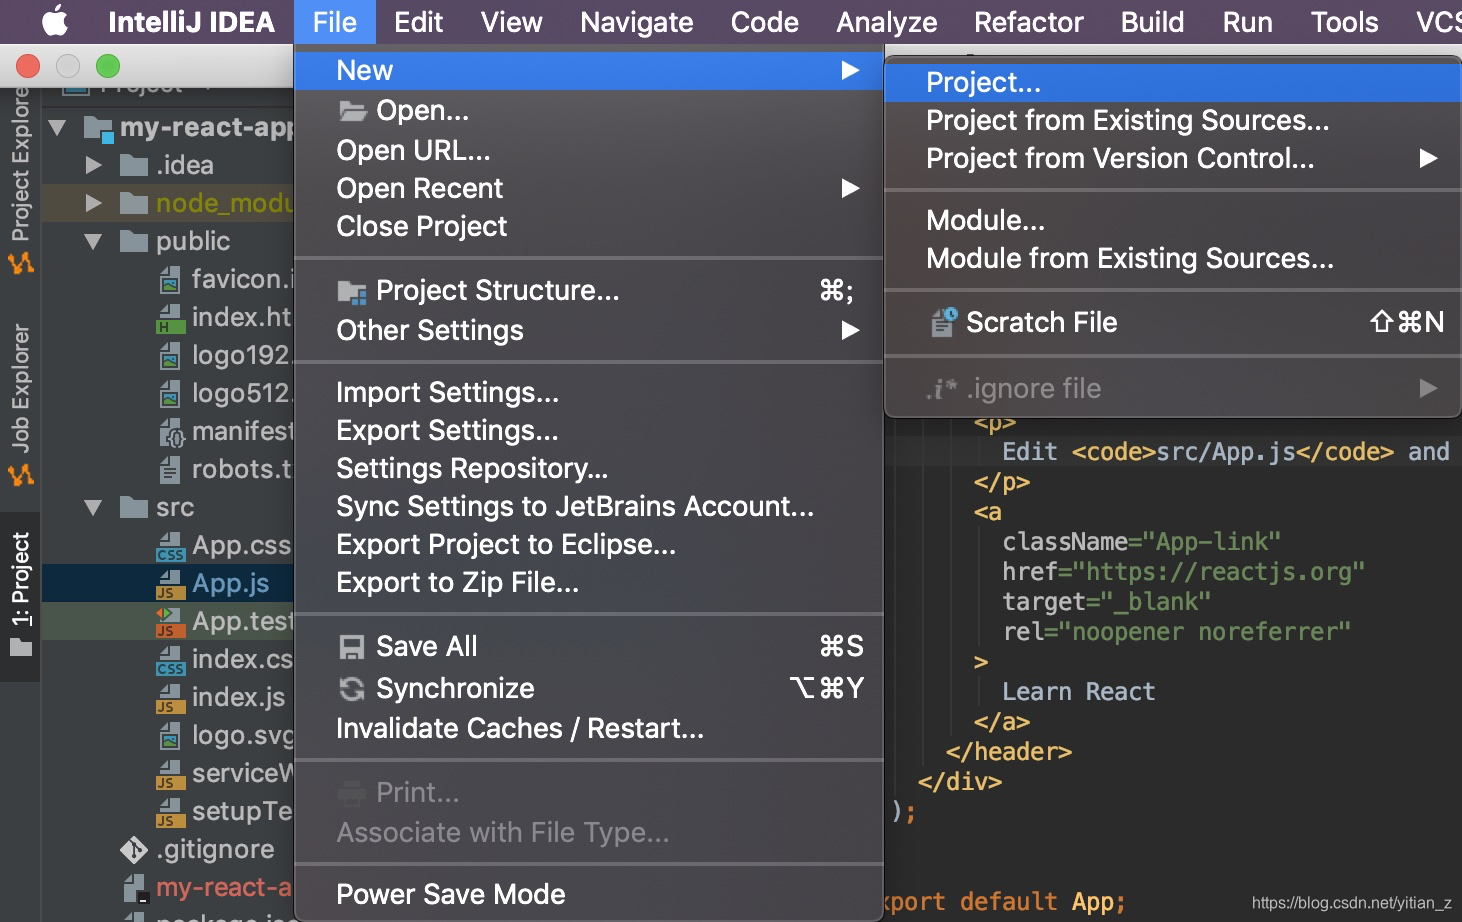Expand Project from Version Control submenu arrow
1462x922 pixels.
(x=1429, y=158)
